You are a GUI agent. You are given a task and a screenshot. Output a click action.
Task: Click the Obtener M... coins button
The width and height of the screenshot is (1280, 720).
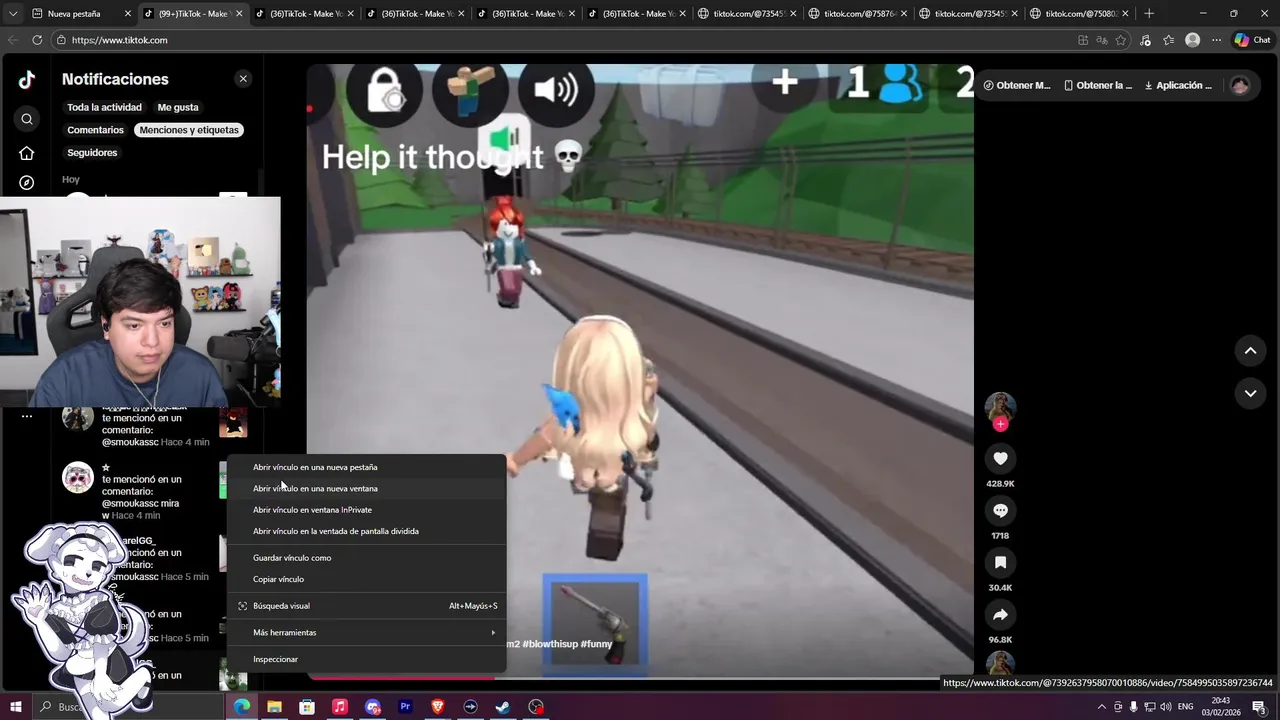(1017, 86)
